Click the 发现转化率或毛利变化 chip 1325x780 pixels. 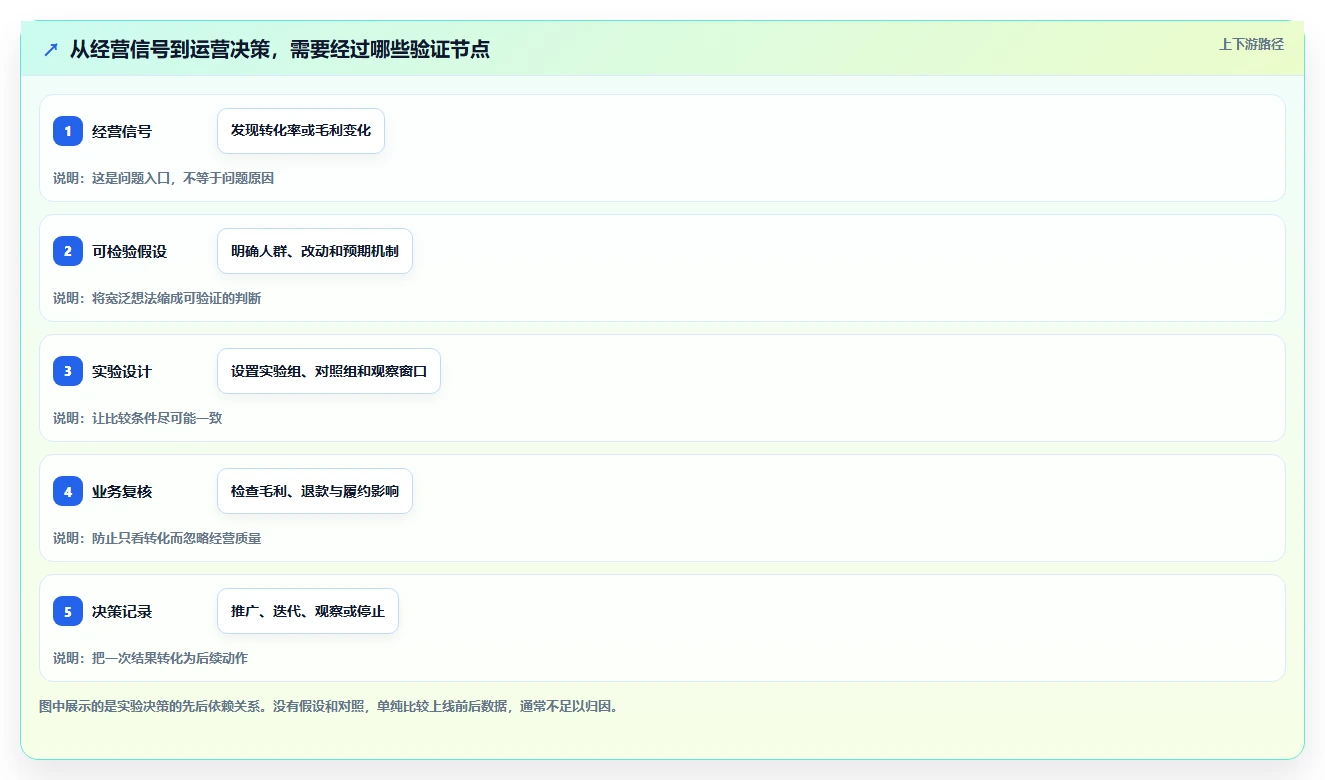click(301, 131)
